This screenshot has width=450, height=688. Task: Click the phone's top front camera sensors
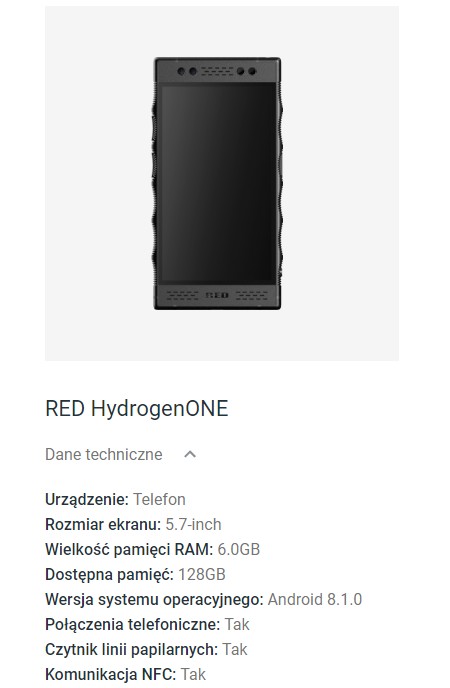pyautogui.click(x=187, y=71)
